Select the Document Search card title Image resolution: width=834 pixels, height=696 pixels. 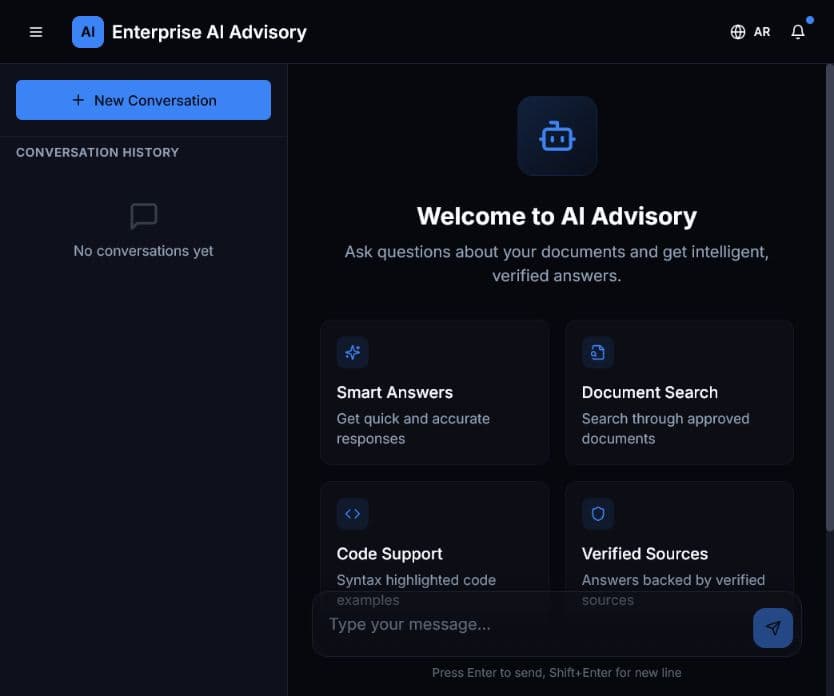coord(649,392)
